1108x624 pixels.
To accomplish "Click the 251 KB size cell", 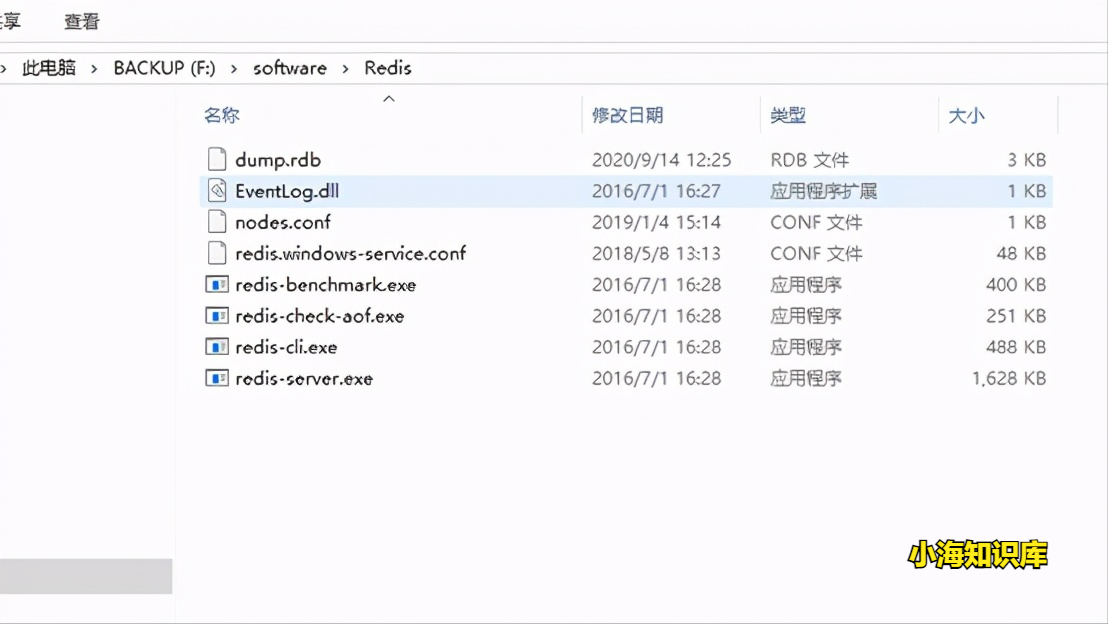I will 1016,316.
